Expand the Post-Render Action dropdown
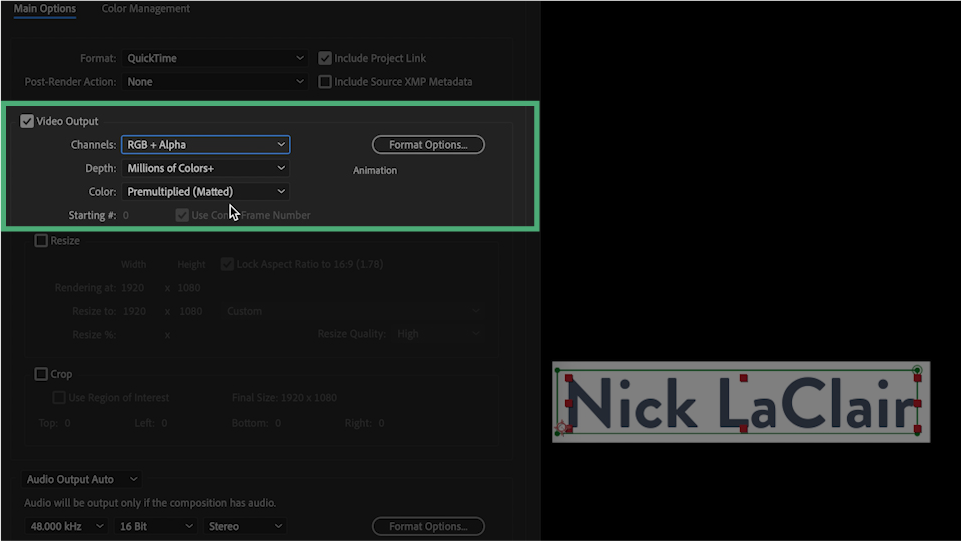The width and height of the screenshot is (961, 541). pyautogui.click(x=214, y=82)
